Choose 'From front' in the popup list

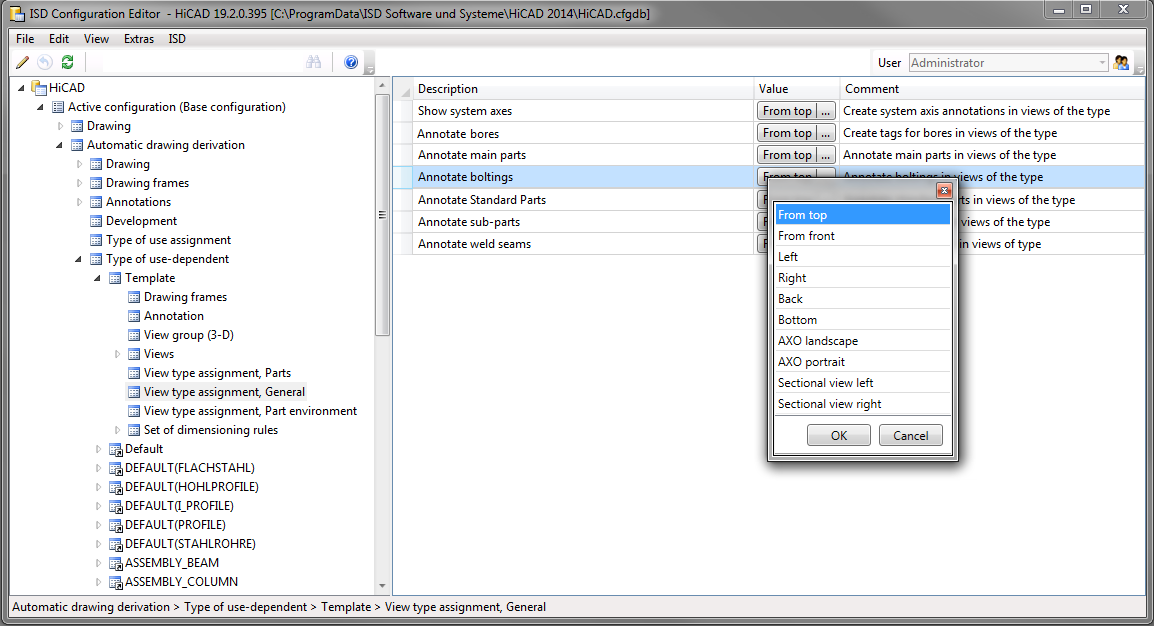click(806, 236)
